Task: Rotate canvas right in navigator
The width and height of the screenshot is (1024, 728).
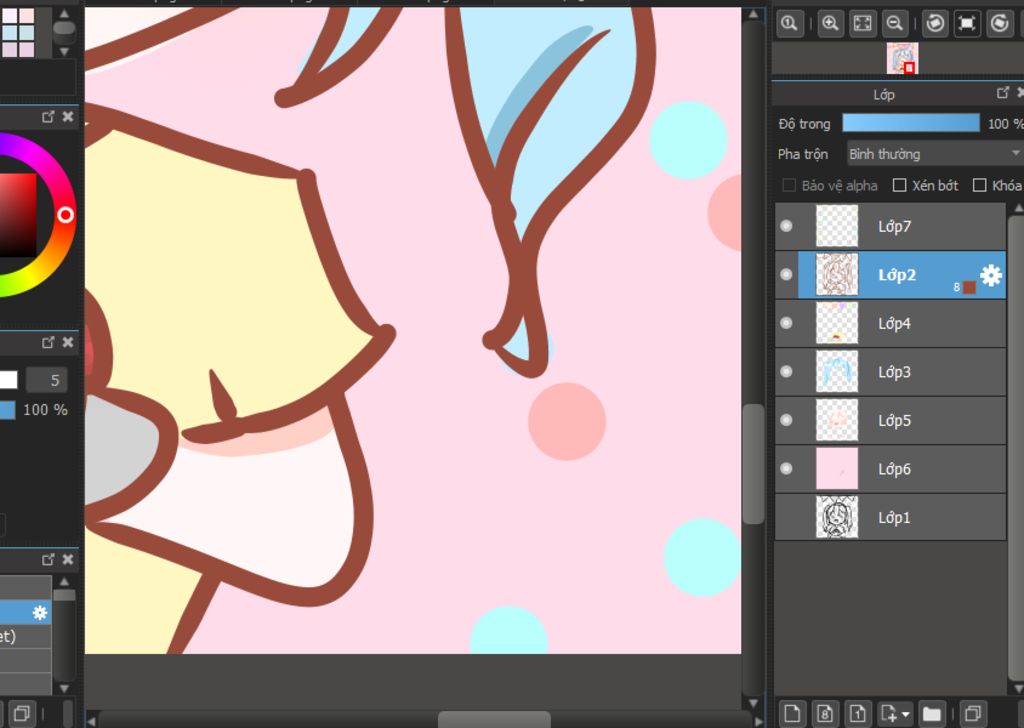Action: point(999,23)
